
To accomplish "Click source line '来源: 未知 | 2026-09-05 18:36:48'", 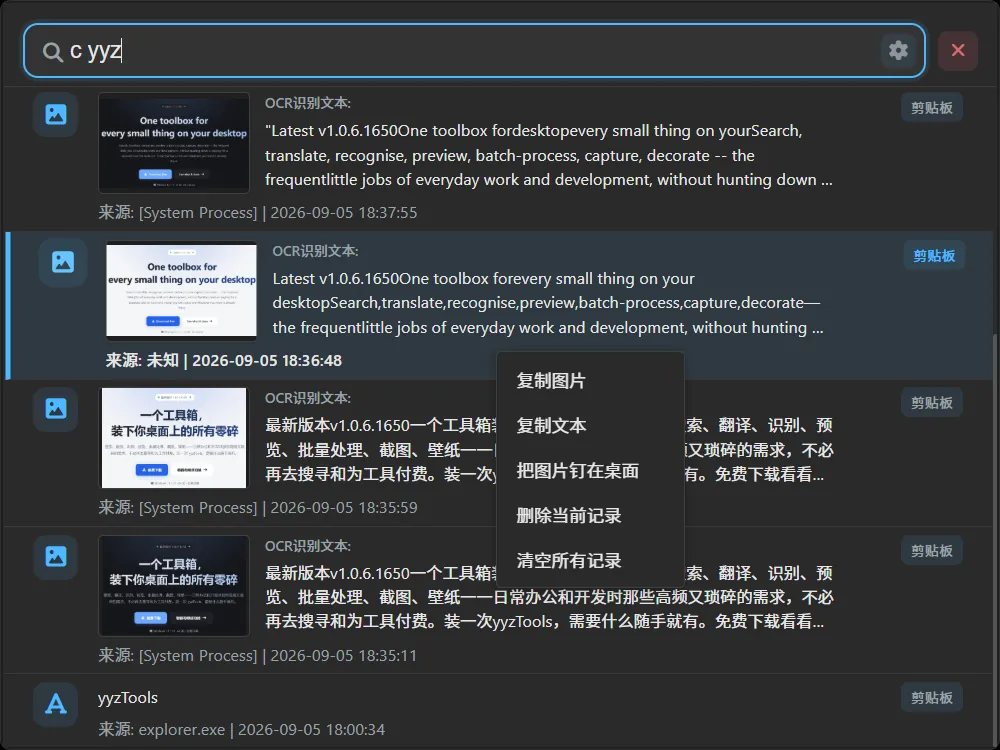I will point(224,360).
